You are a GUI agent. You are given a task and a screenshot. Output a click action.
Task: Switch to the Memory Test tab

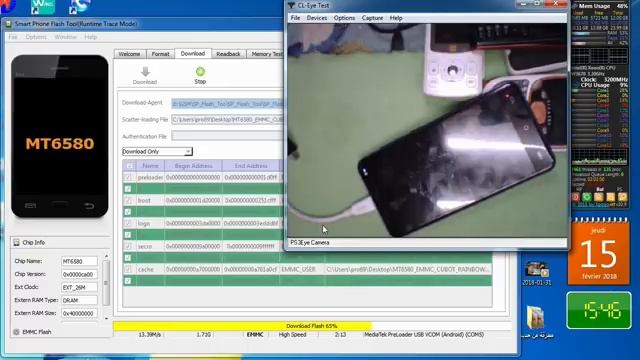click(x=265, y=54)
